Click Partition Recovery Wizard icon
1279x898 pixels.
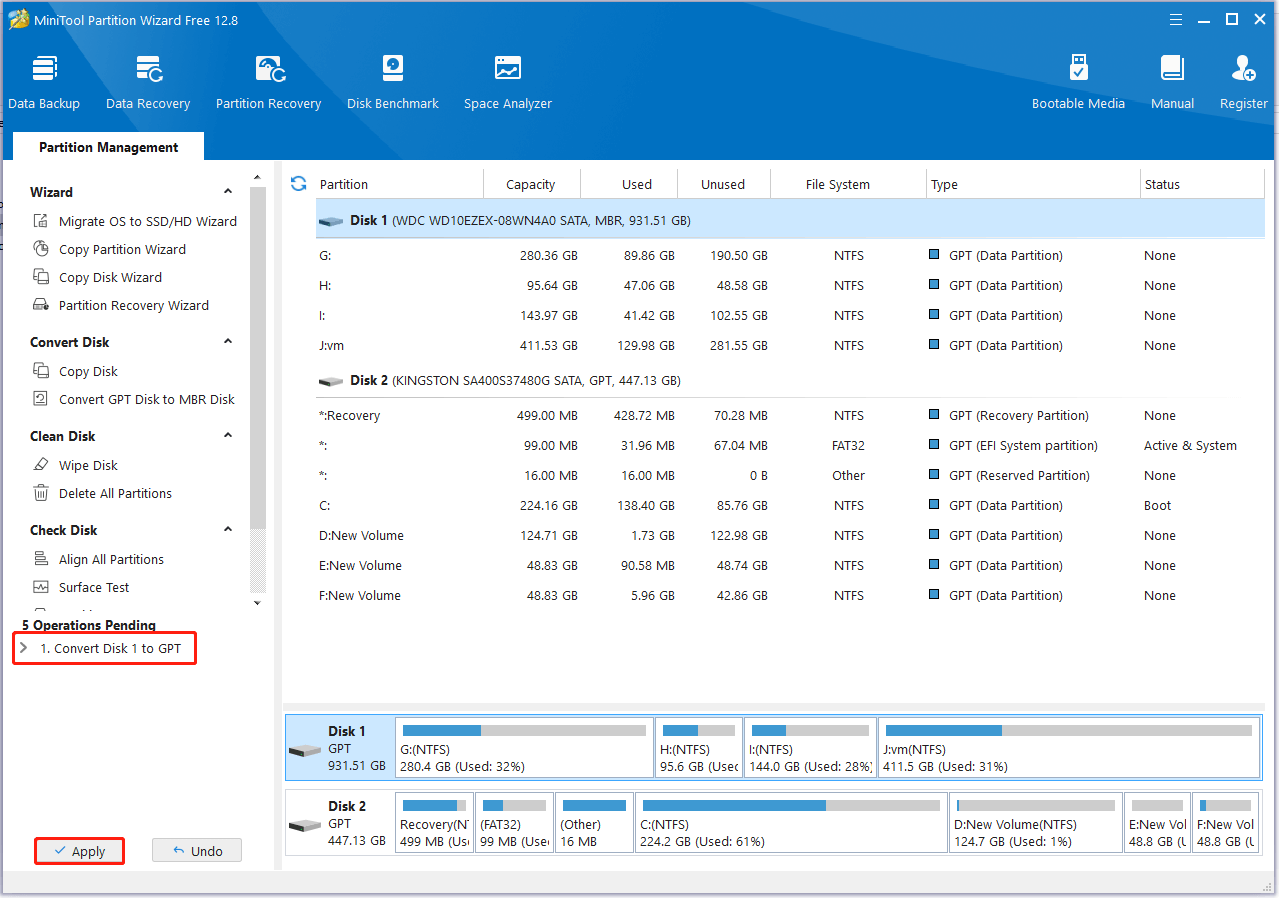pos(41,305)
